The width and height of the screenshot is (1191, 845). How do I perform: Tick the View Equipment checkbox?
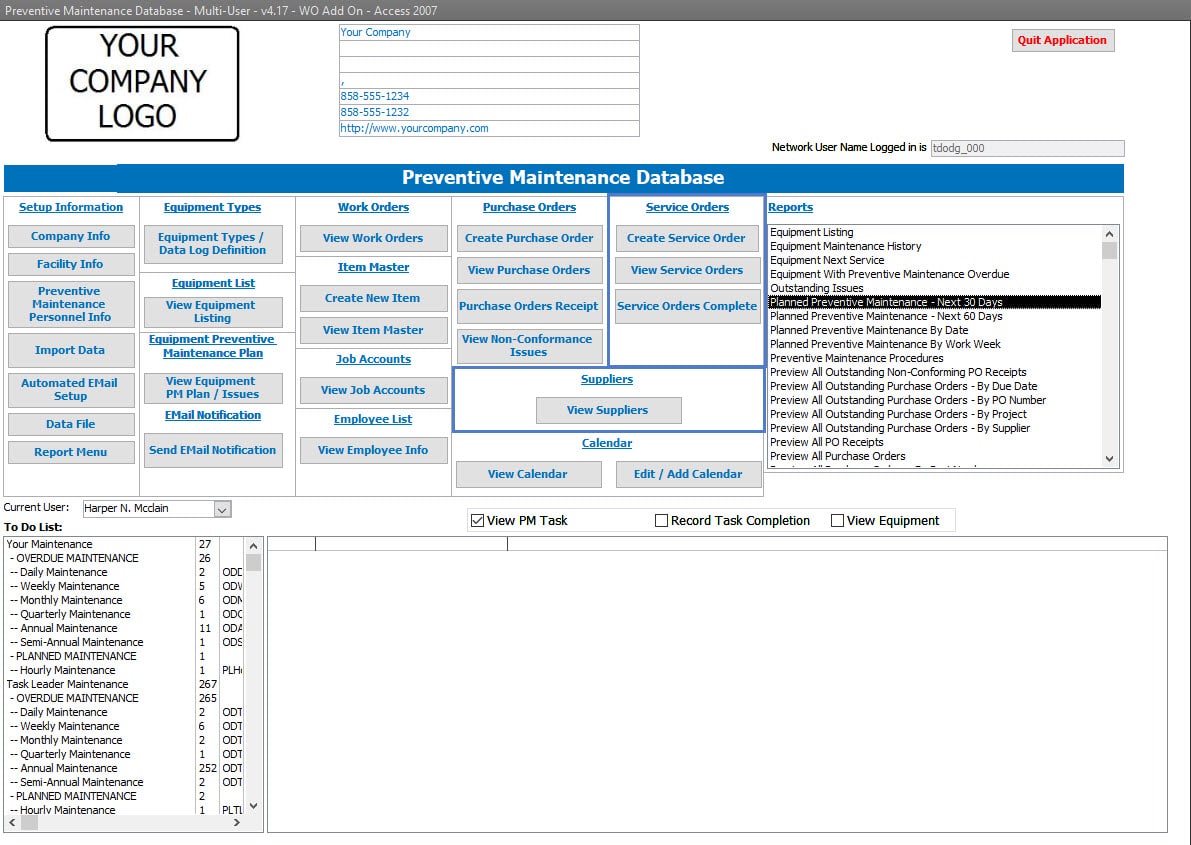click(838, 521)
